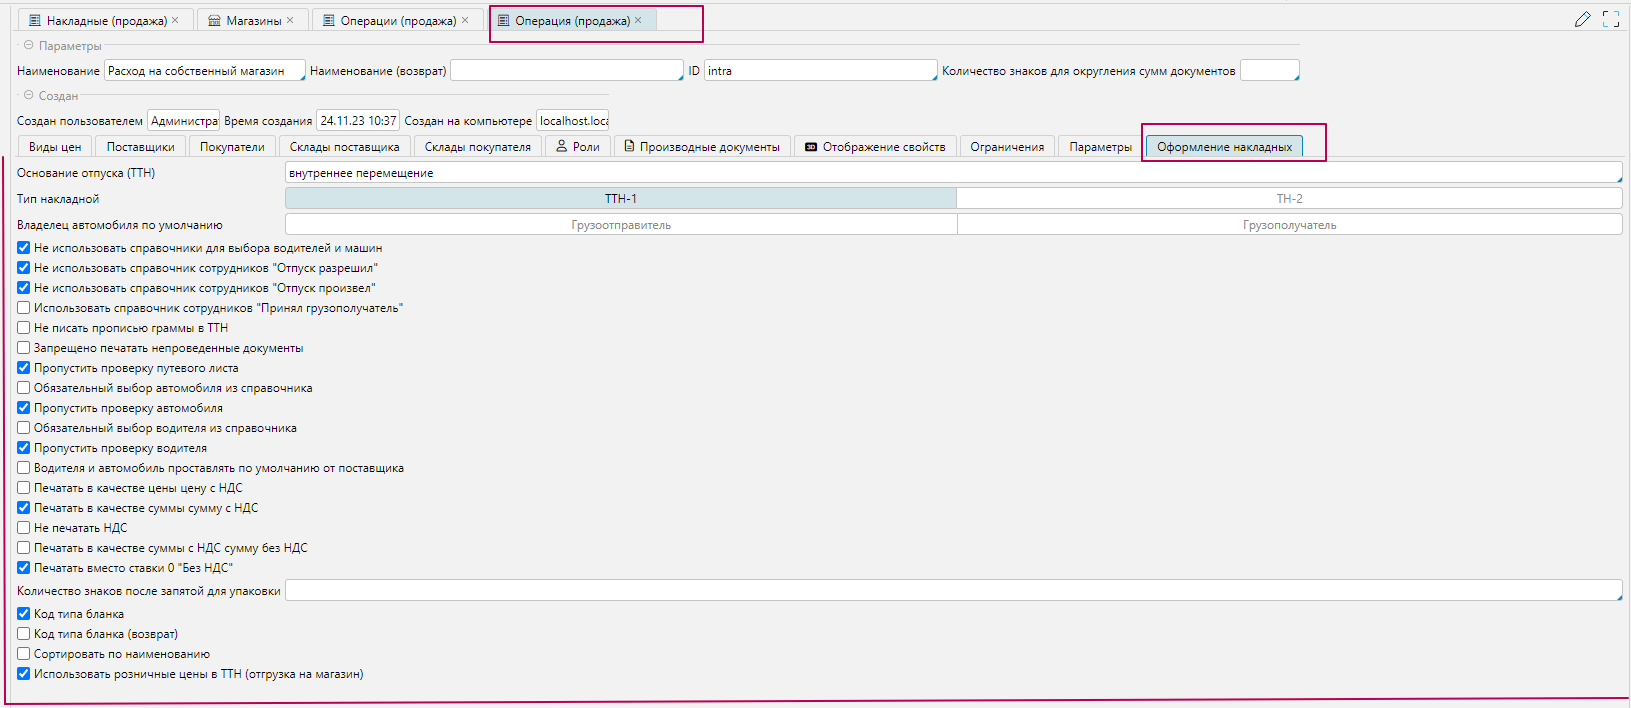Click the document icon on Производные документы
1631x708 pixels.
tap(629, 146)
